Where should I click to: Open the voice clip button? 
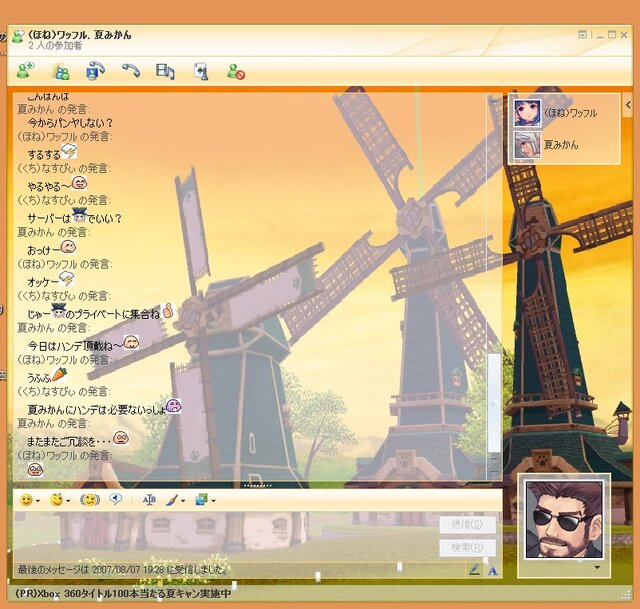116,499
